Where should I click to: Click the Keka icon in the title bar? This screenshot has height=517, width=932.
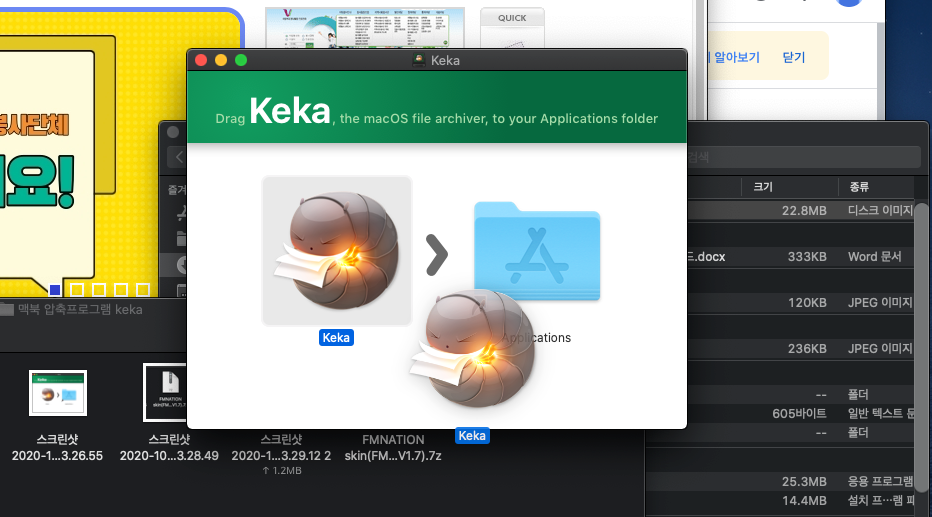pos(419,60)
